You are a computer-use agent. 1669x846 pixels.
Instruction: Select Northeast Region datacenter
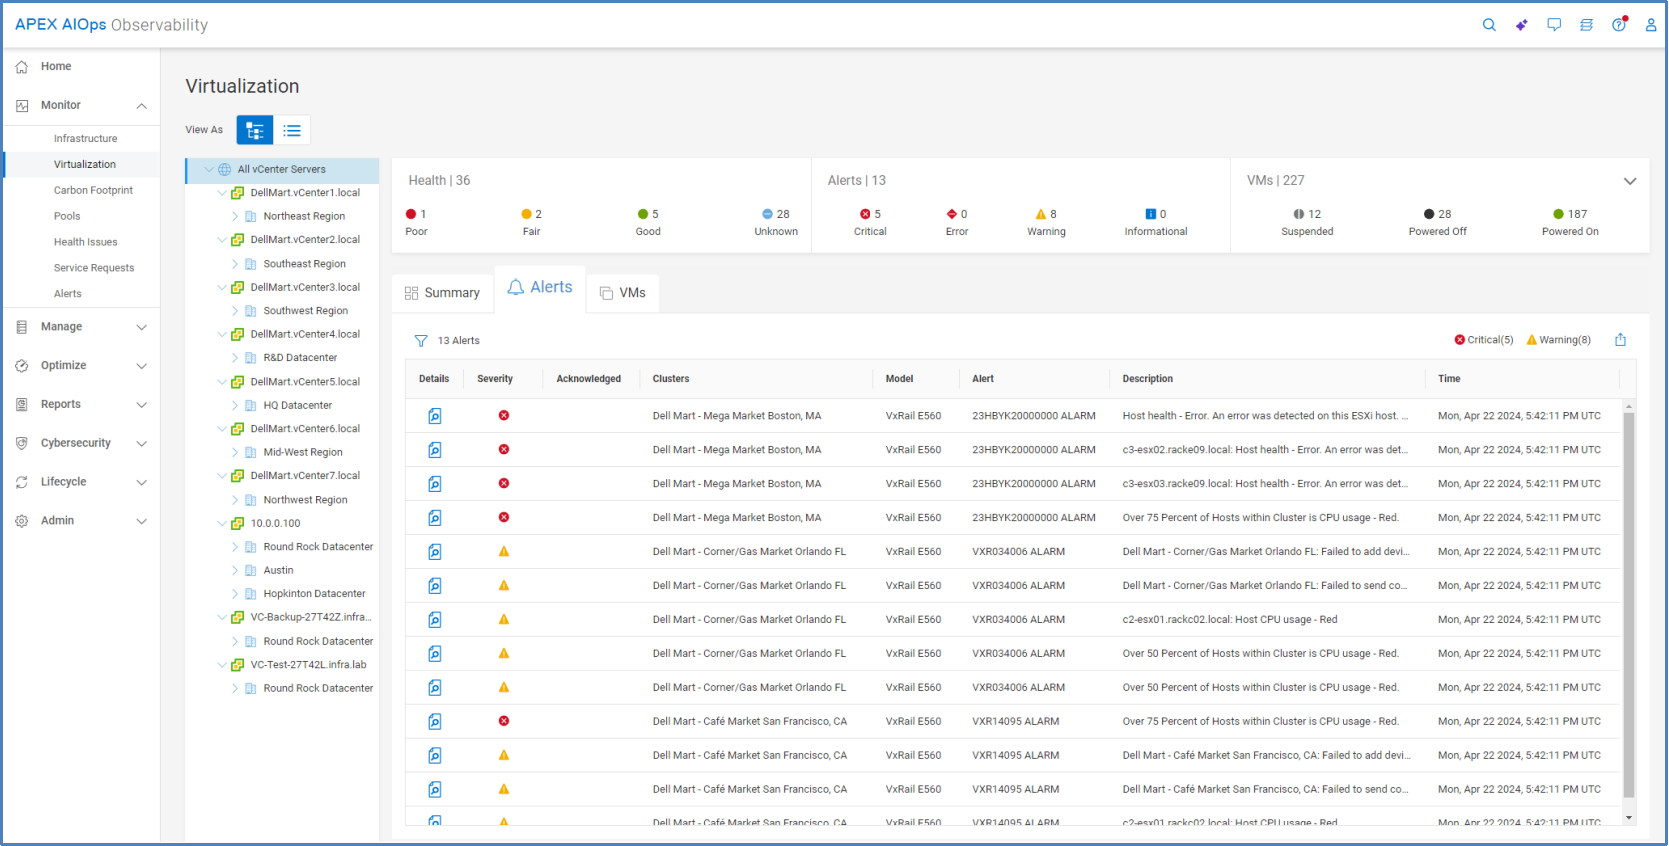click(x=304, y=216)
